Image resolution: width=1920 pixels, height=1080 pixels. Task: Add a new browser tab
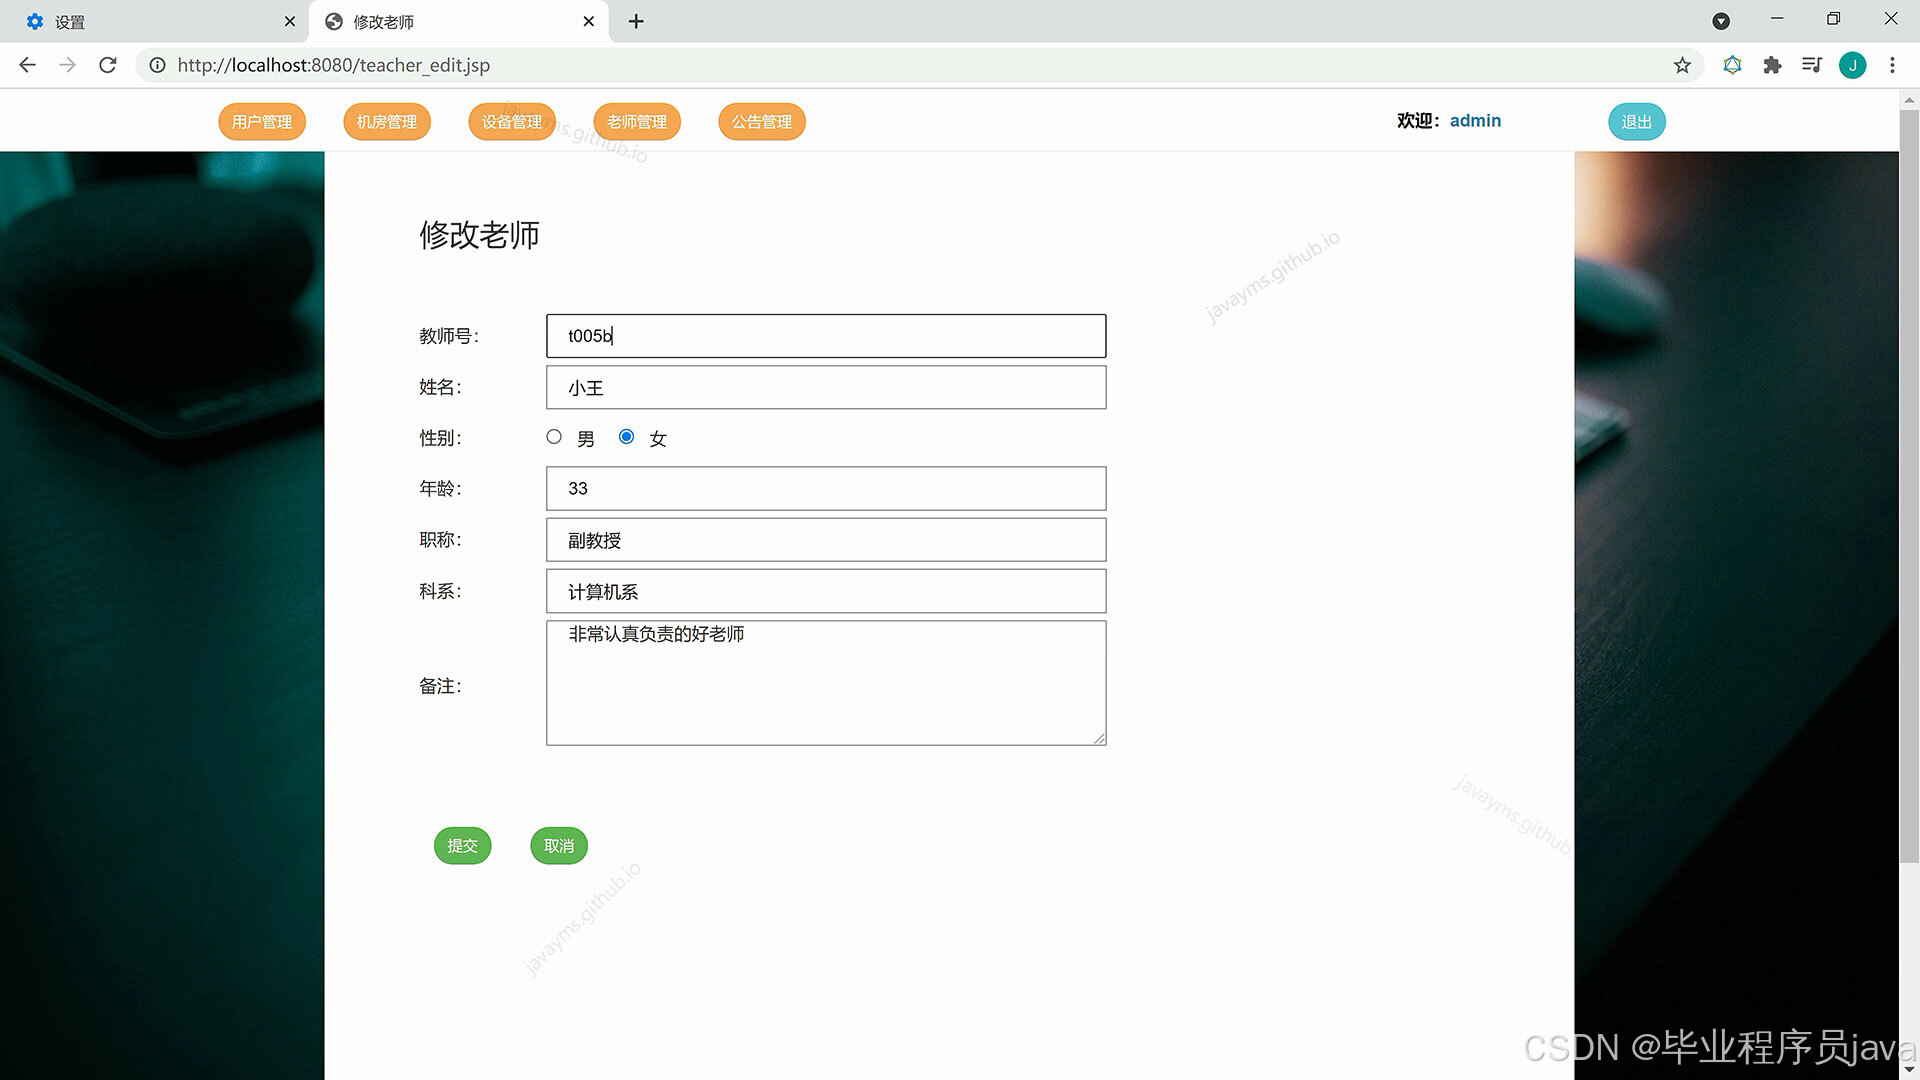tap(636, 21)
